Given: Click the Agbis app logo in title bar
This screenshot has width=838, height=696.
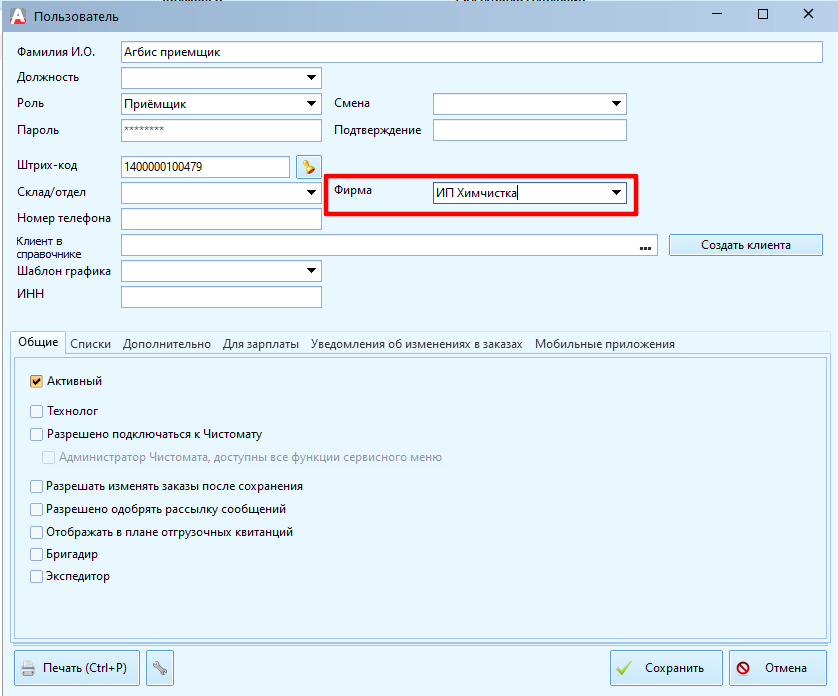Looking at the screenshot, I should pyautogui.click(x=18, y=16).
